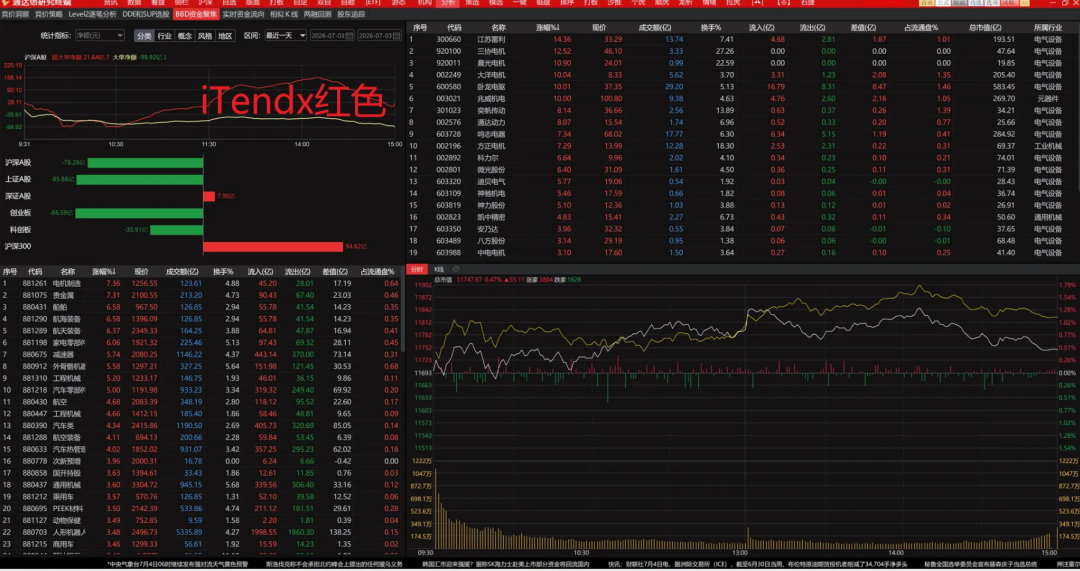Viewport: 1080px width, 571px height.
Task: Click the 首页 button at top right
Action: click(x=926, y=3)
